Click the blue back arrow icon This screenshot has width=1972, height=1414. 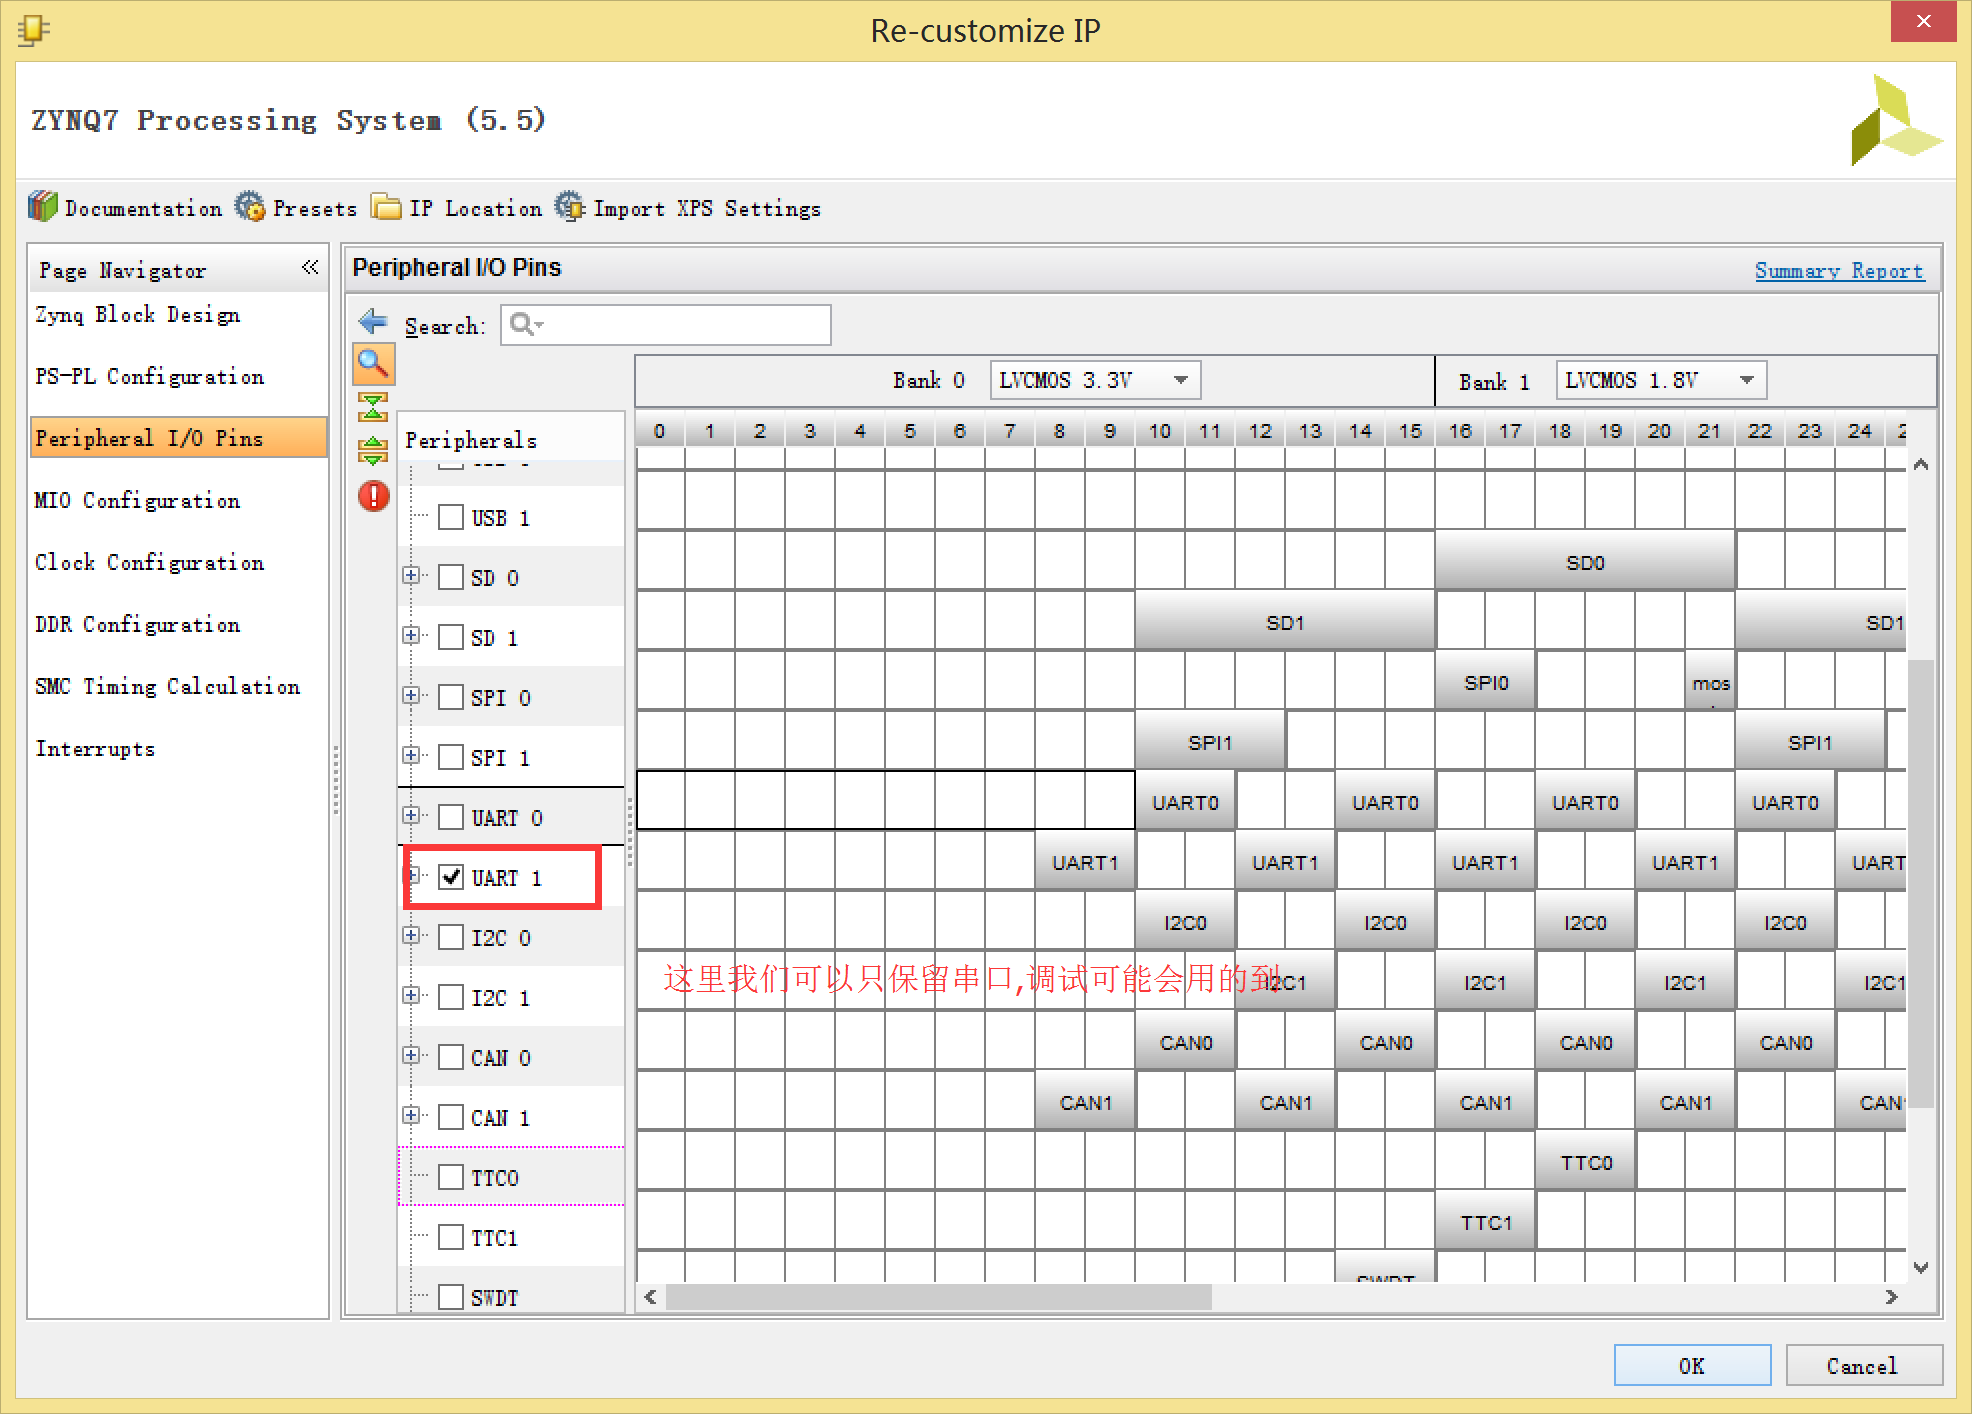(373, 322)
